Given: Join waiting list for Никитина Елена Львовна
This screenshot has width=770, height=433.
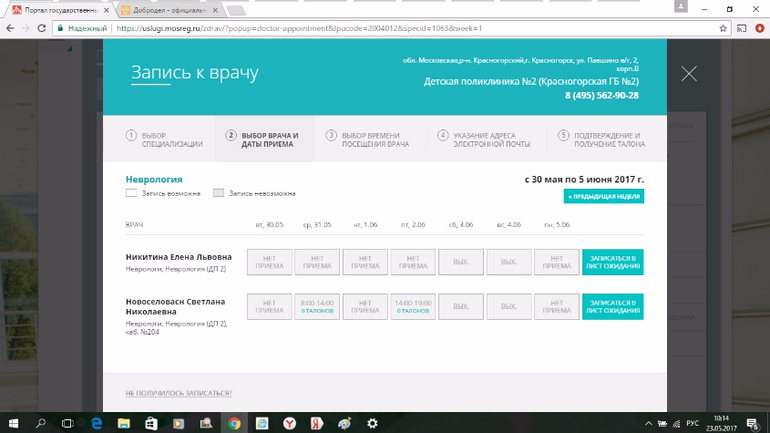Looking at the screenshot, I should point(612,262).
